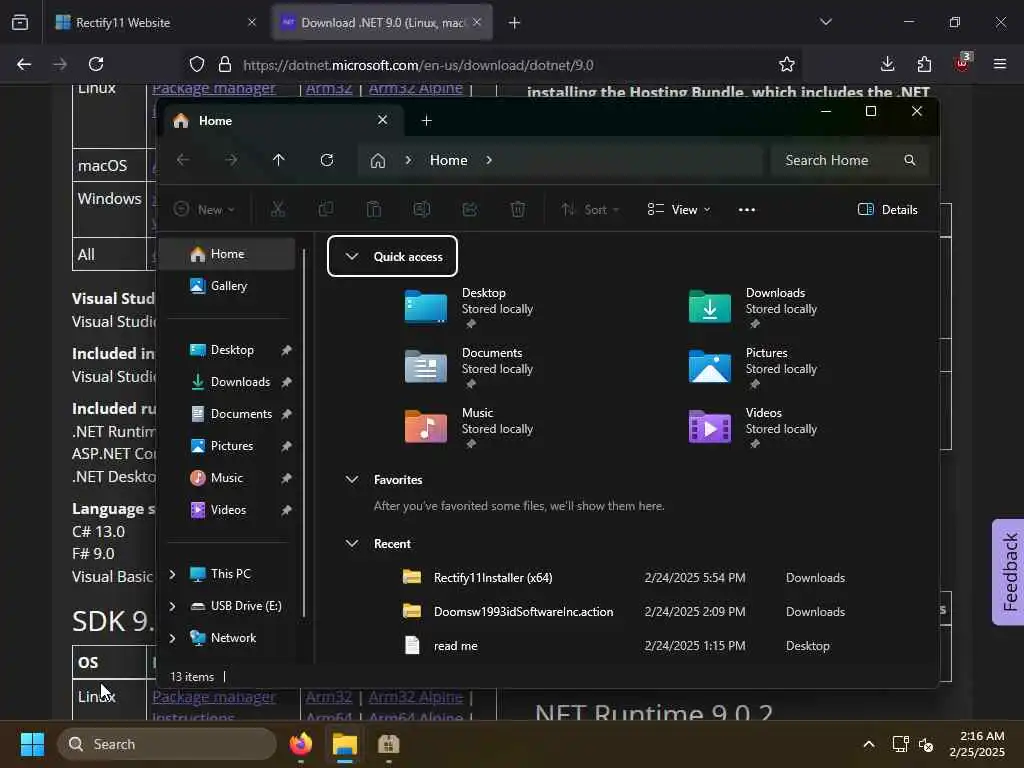This screenshot has width=1024, height=768.
Task: Open the Windows Start menu
Action: (32, 744)
